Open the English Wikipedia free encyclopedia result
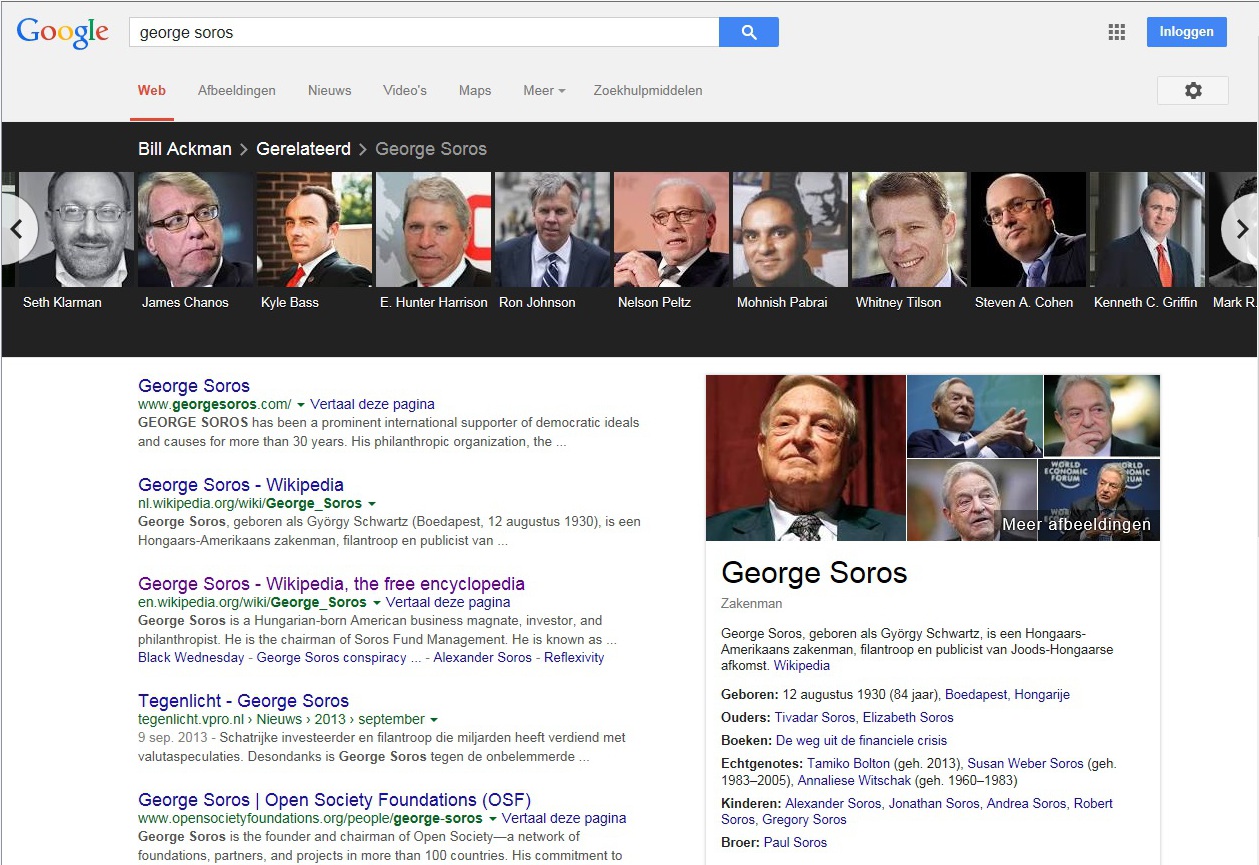1259x865 pixels. 331,584
